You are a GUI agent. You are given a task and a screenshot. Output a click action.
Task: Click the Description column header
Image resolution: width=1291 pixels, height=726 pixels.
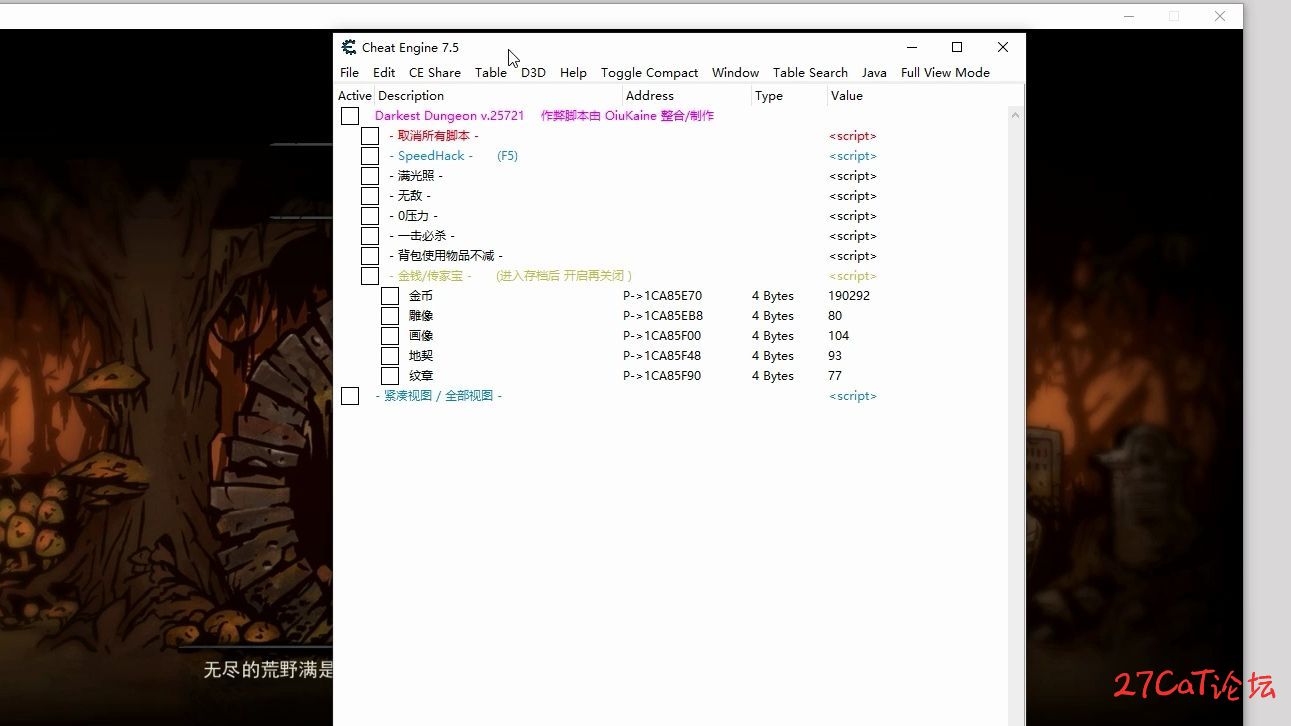(498, 96)
